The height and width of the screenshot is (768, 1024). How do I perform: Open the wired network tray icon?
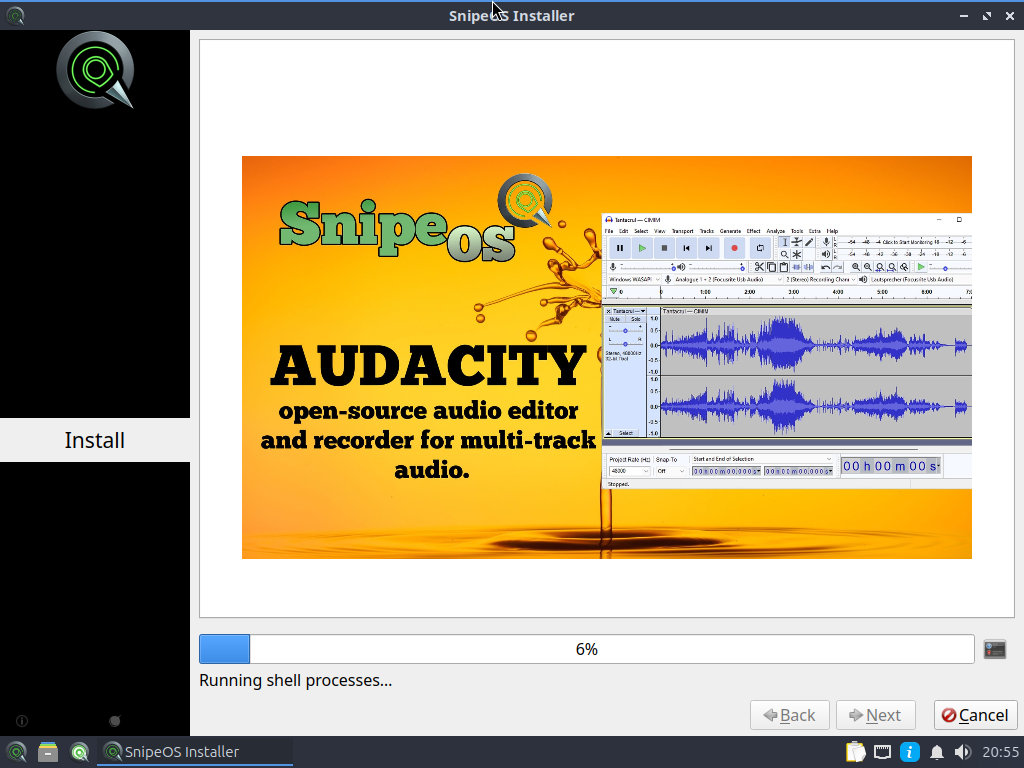(x=882, y=752)
